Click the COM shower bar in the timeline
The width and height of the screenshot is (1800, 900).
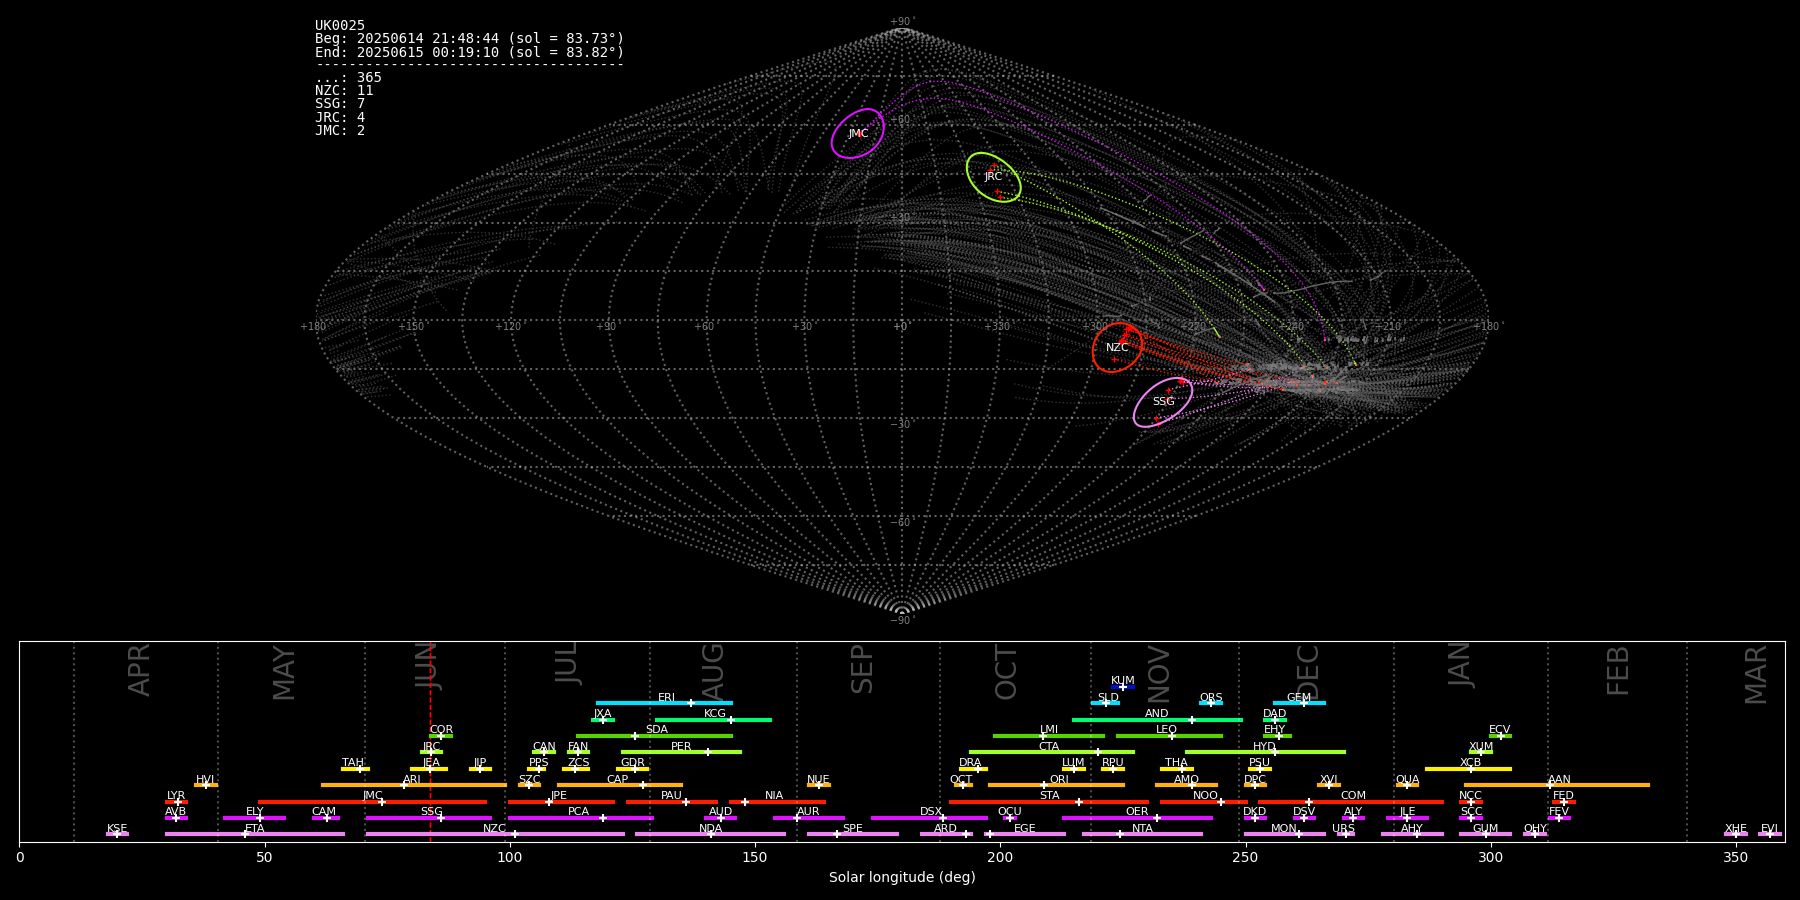[1351, 802]
